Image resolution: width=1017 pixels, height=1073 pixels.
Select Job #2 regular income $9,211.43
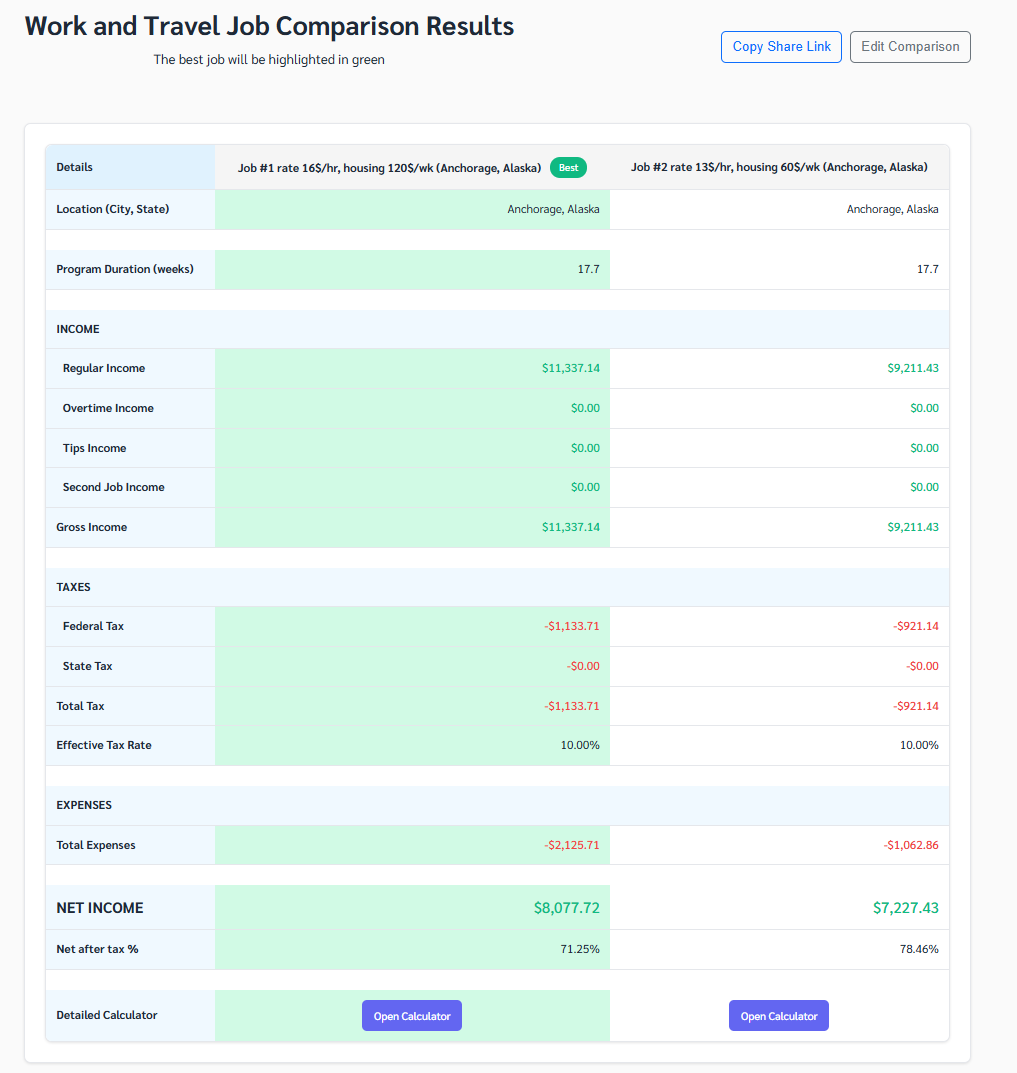coord(913,368)
